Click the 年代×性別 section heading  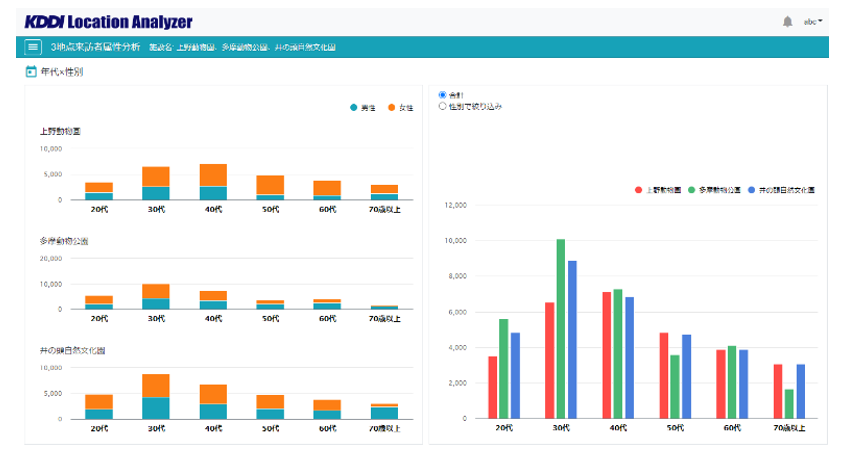tap(62, 72)
